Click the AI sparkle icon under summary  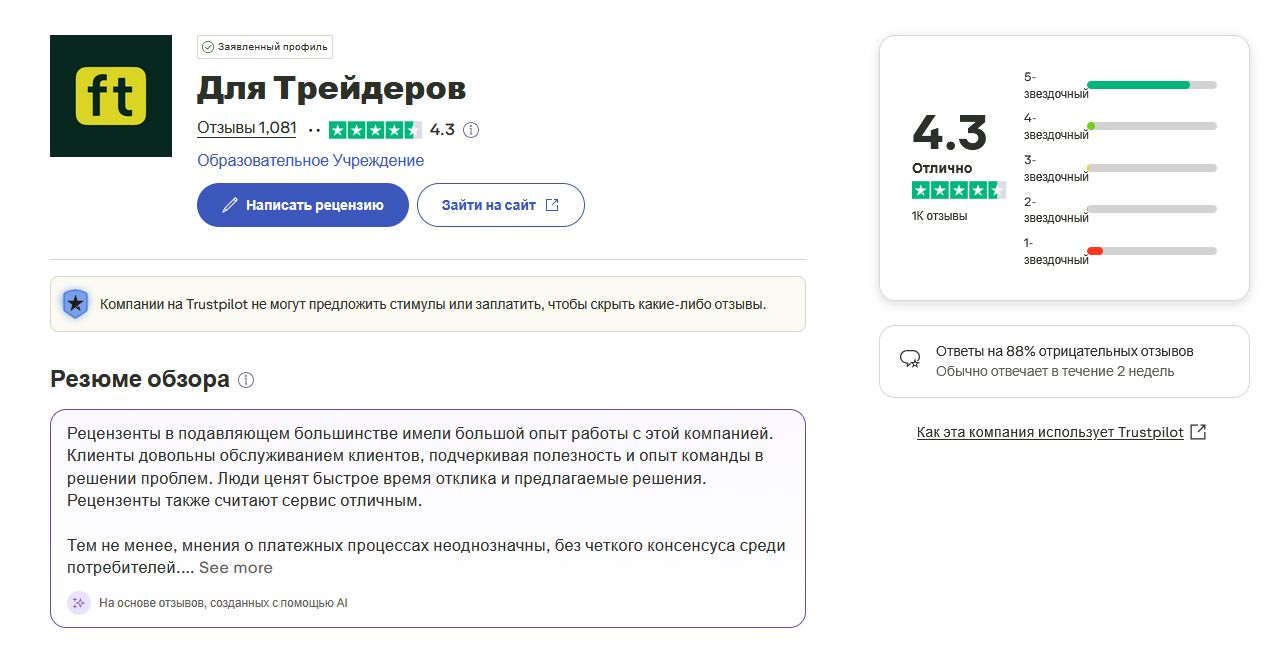(x=79, y=603)
